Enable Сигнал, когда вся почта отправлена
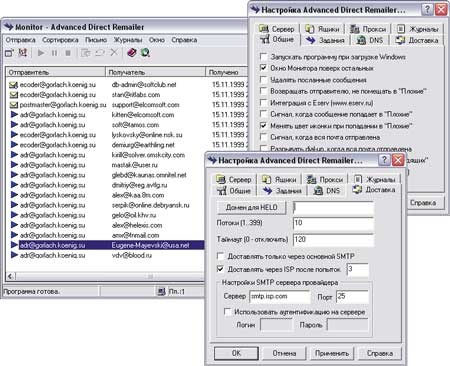The width and height of the screenshot is (450, 366). pos(264,137)
